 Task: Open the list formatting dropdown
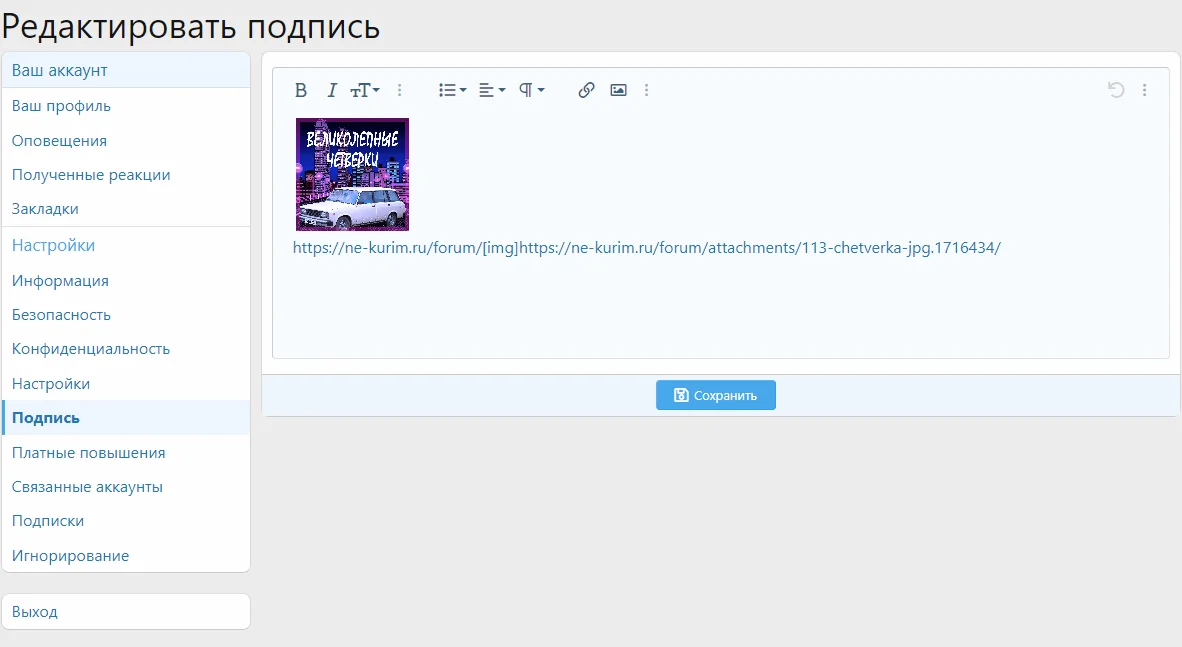tap(451, 89)
